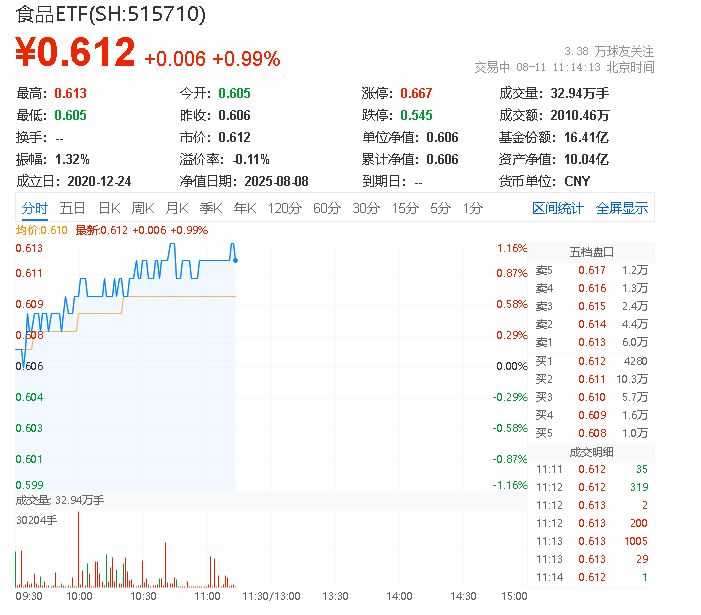Click the 最高 value 0.613
The image size is (701, 615).
pyautogui.click(x=70, y=93)
